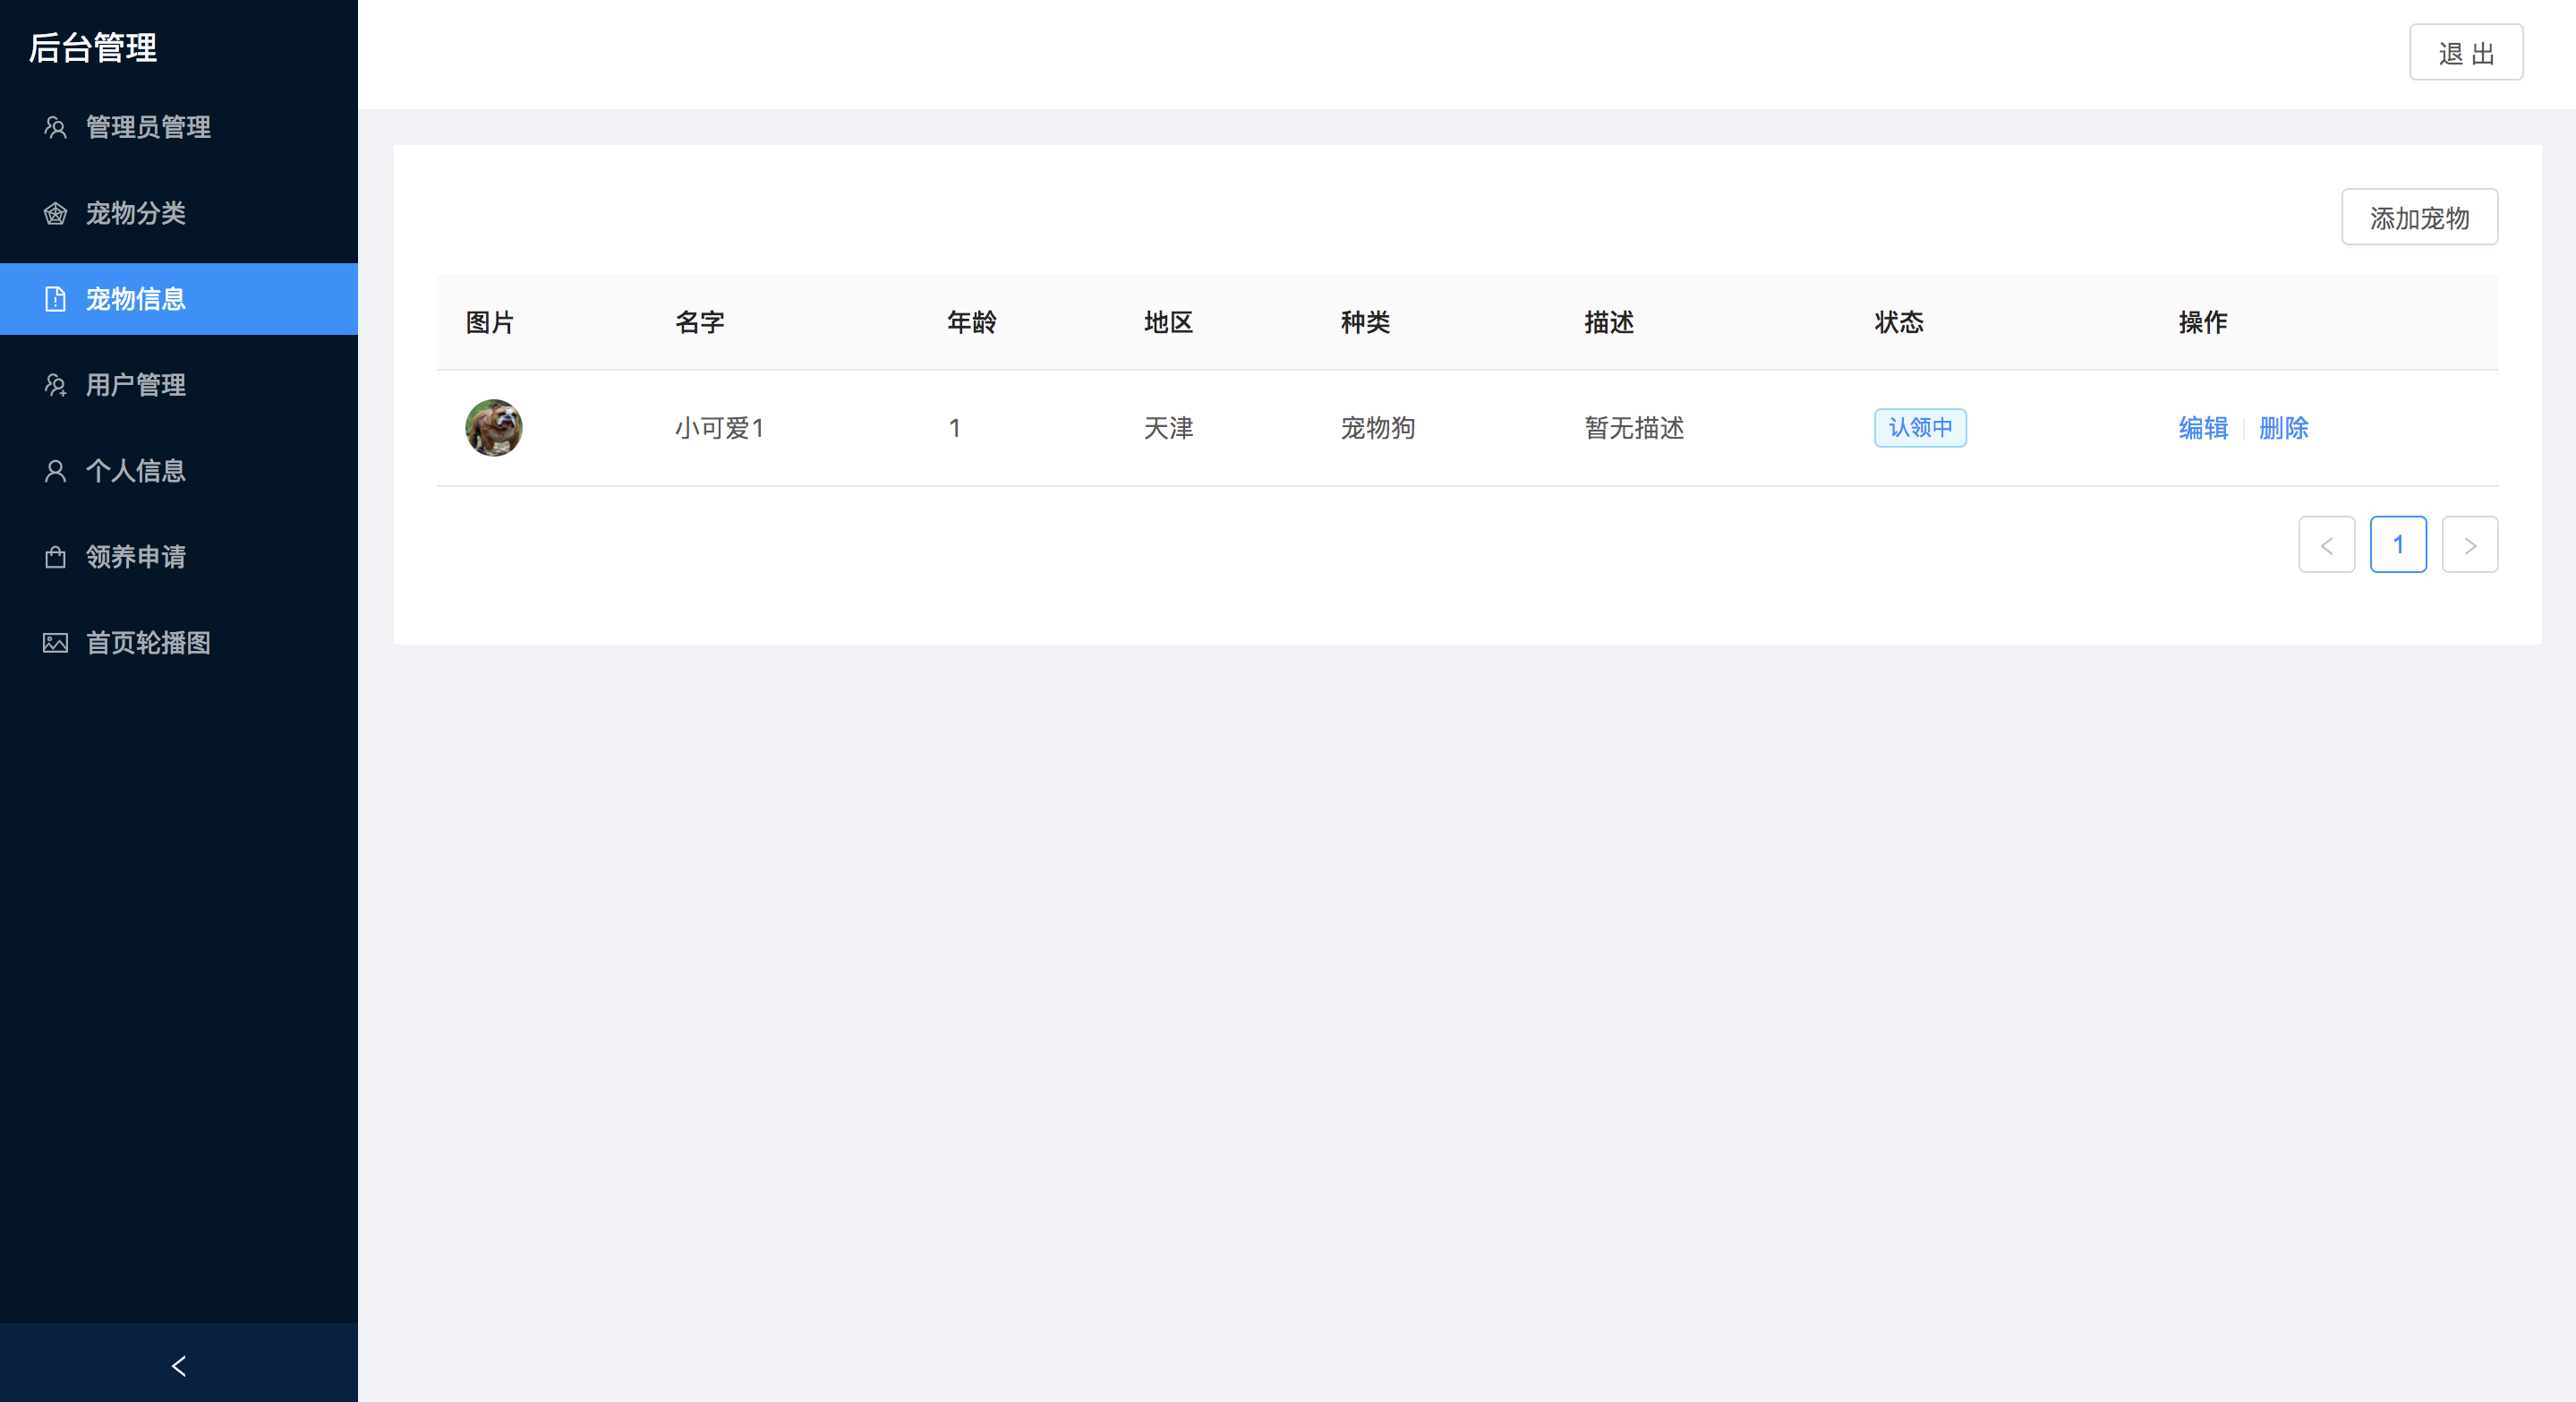Viewport: 2576px width, 1402px height.
Task: Open 管理员管理 menu item
Action: (148, 127)
